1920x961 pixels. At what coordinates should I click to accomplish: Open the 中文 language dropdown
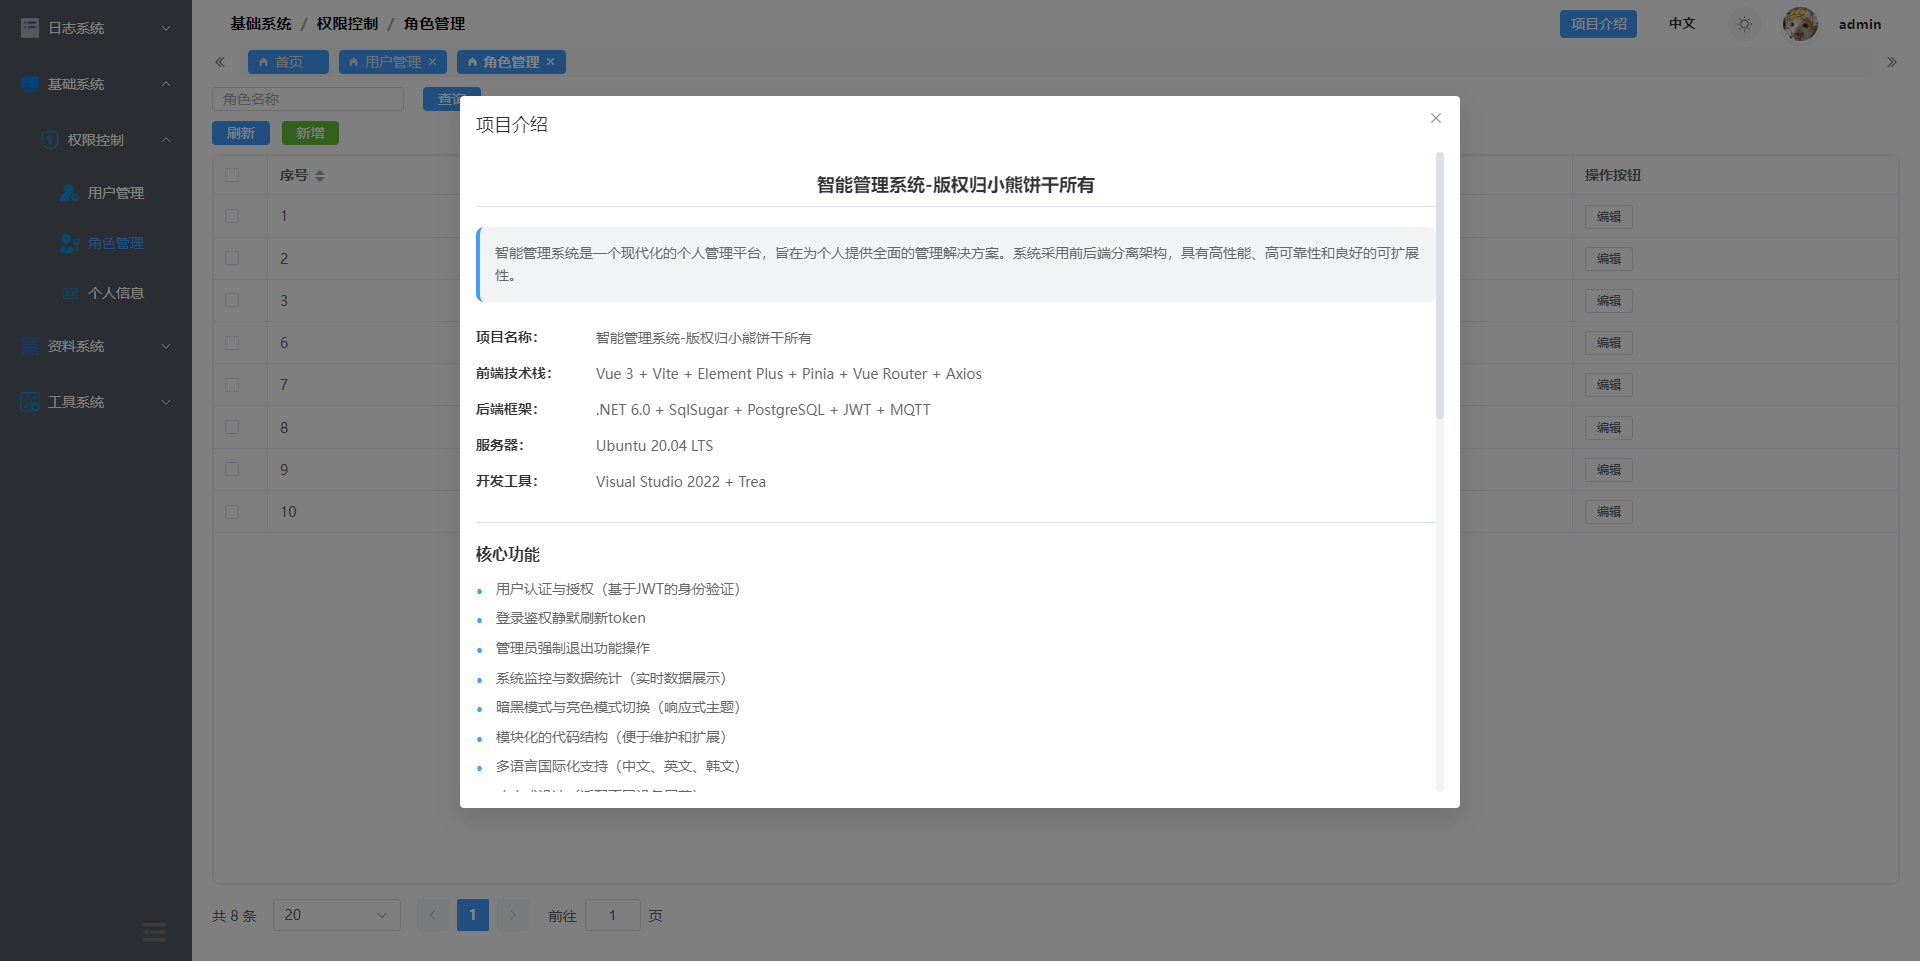click(x=1682, y=24)
